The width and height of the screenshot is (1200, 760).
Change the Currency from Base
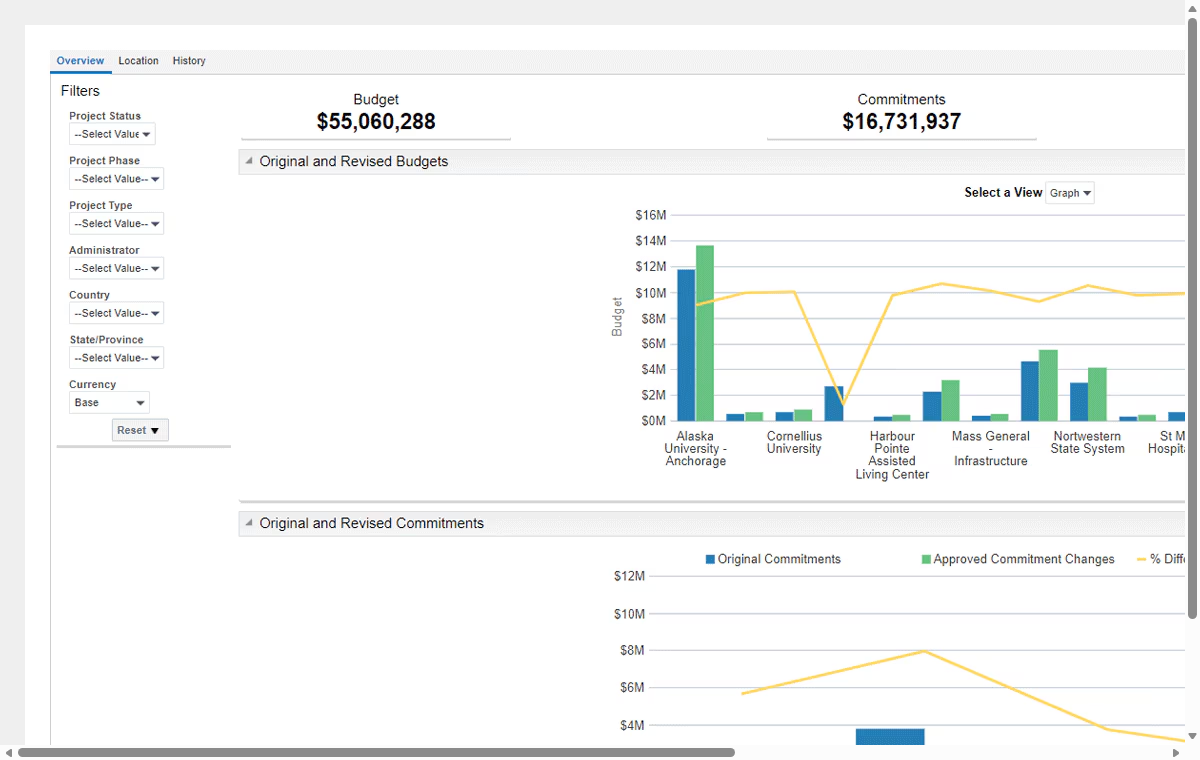point(109,403)
